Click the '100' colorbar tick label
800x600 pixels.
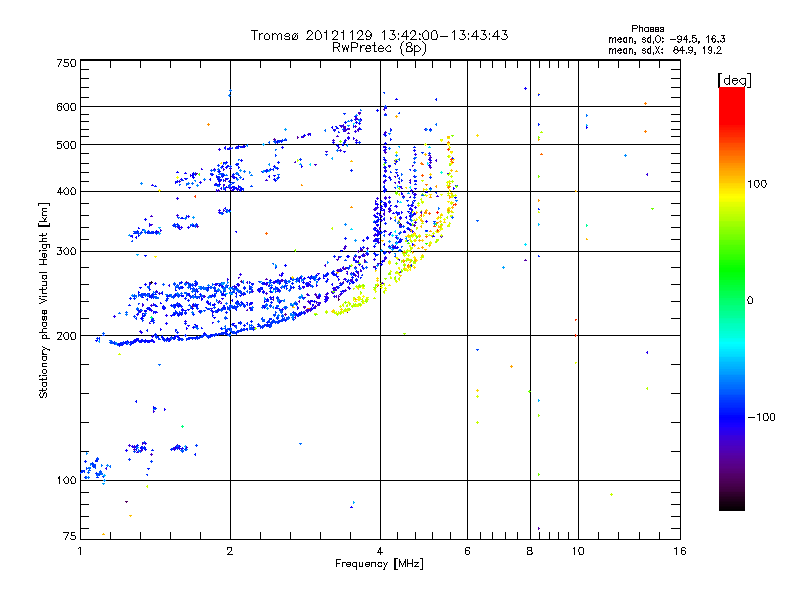point(757,184)
